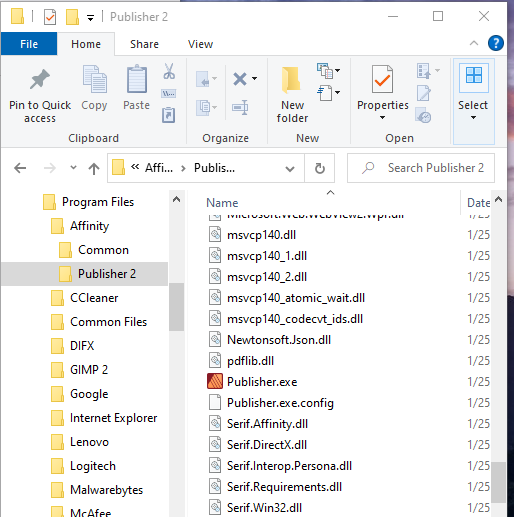Click the Date column header

[478, 203]
